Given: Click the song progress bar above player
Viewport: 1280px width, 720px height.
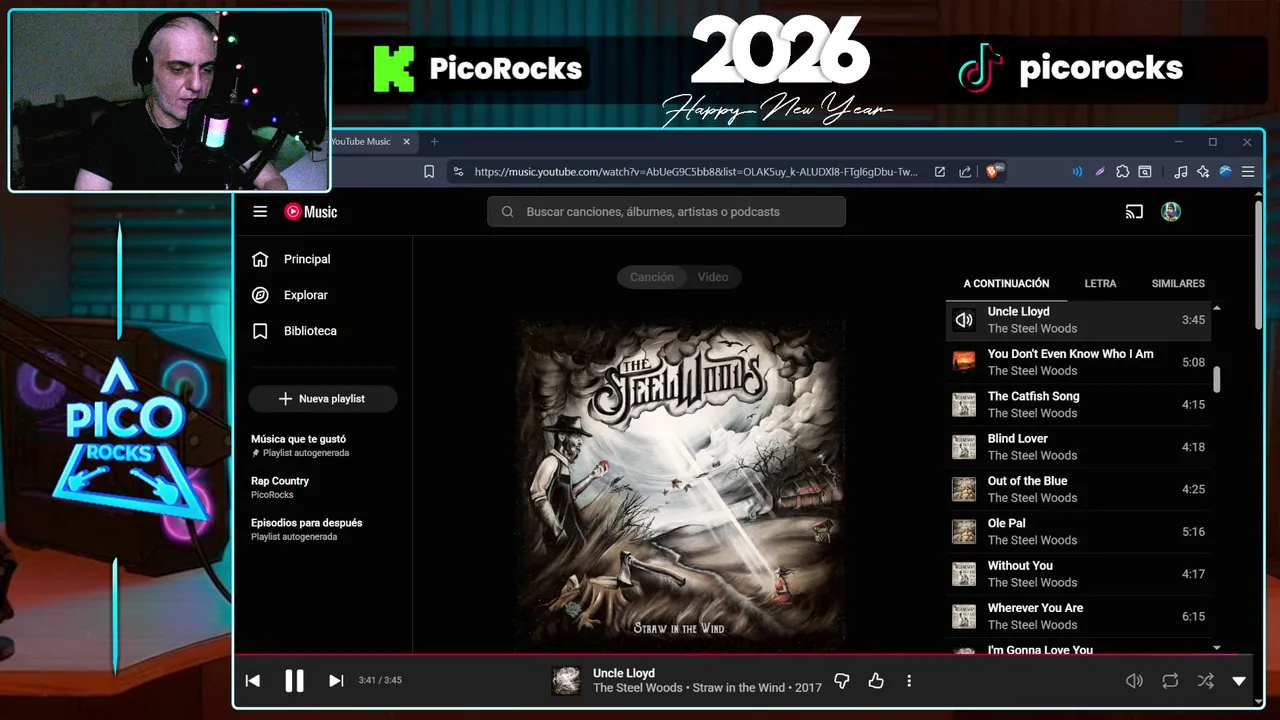Looking at the screenshot, I should coord(742,656).
